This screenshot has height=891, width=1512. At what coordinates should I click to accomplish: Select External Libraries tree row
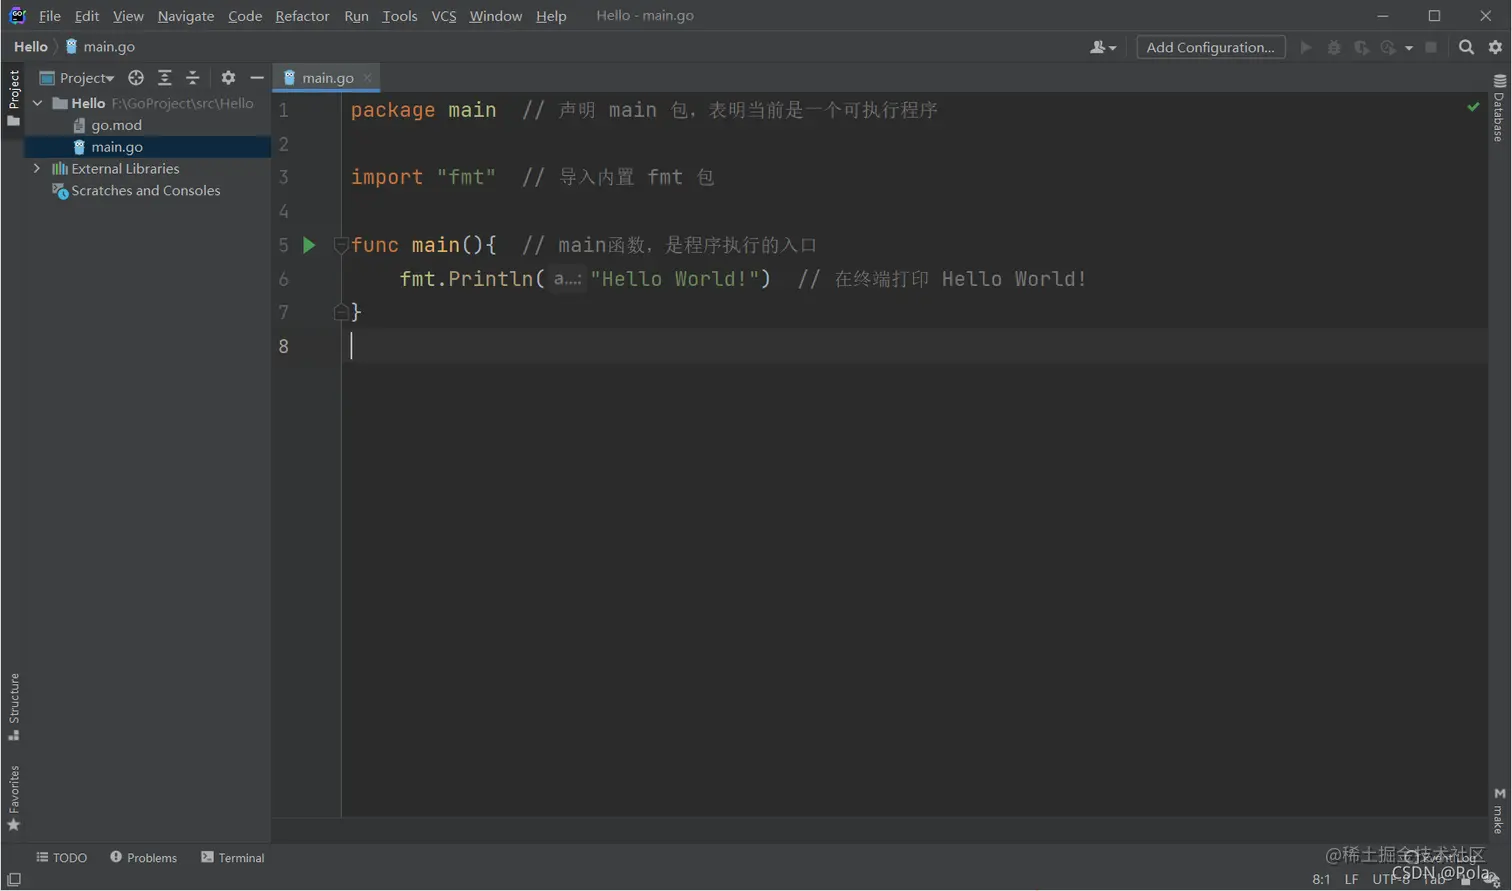tap(148, 169)
